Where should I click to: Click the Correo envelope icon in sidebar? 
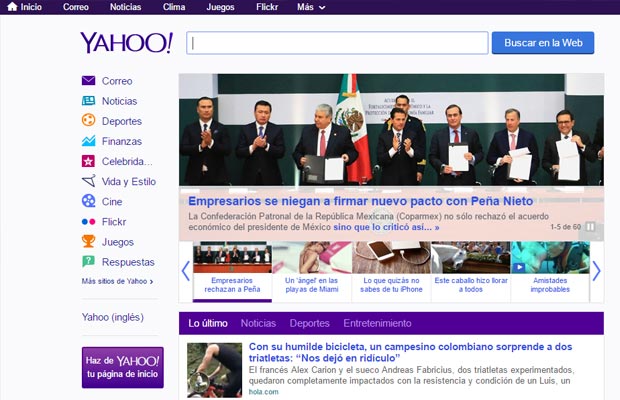88,81
